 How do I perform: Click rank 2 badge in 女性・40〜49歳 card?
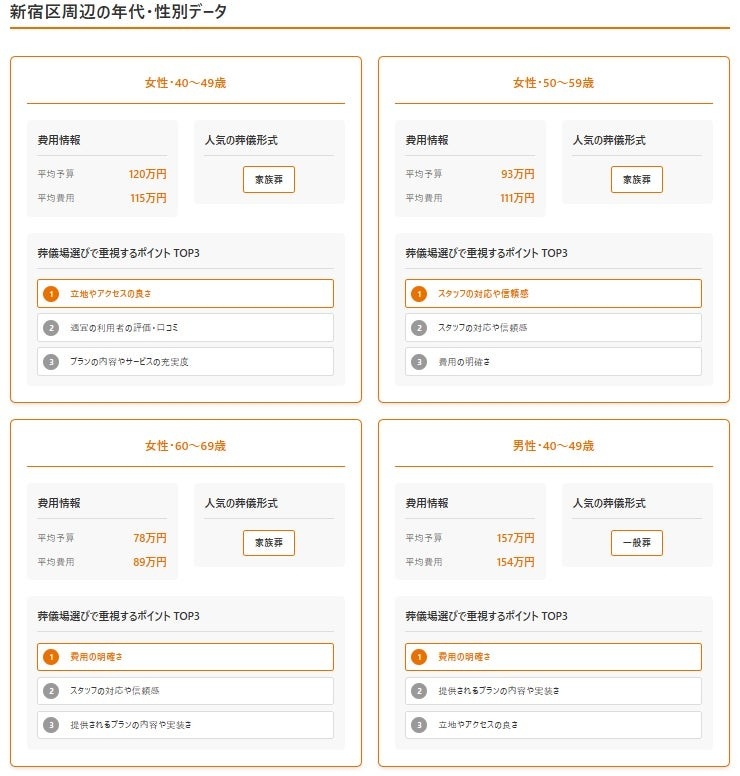(x=51, y=328)
